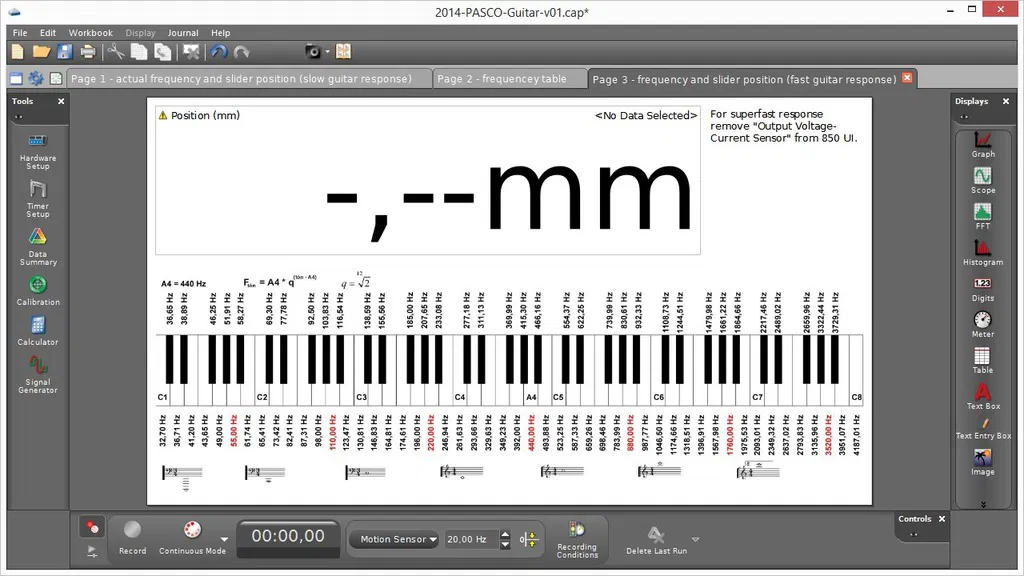Add a Digits display
This screenshot has height=576, width=1024.
pos(982,289)
